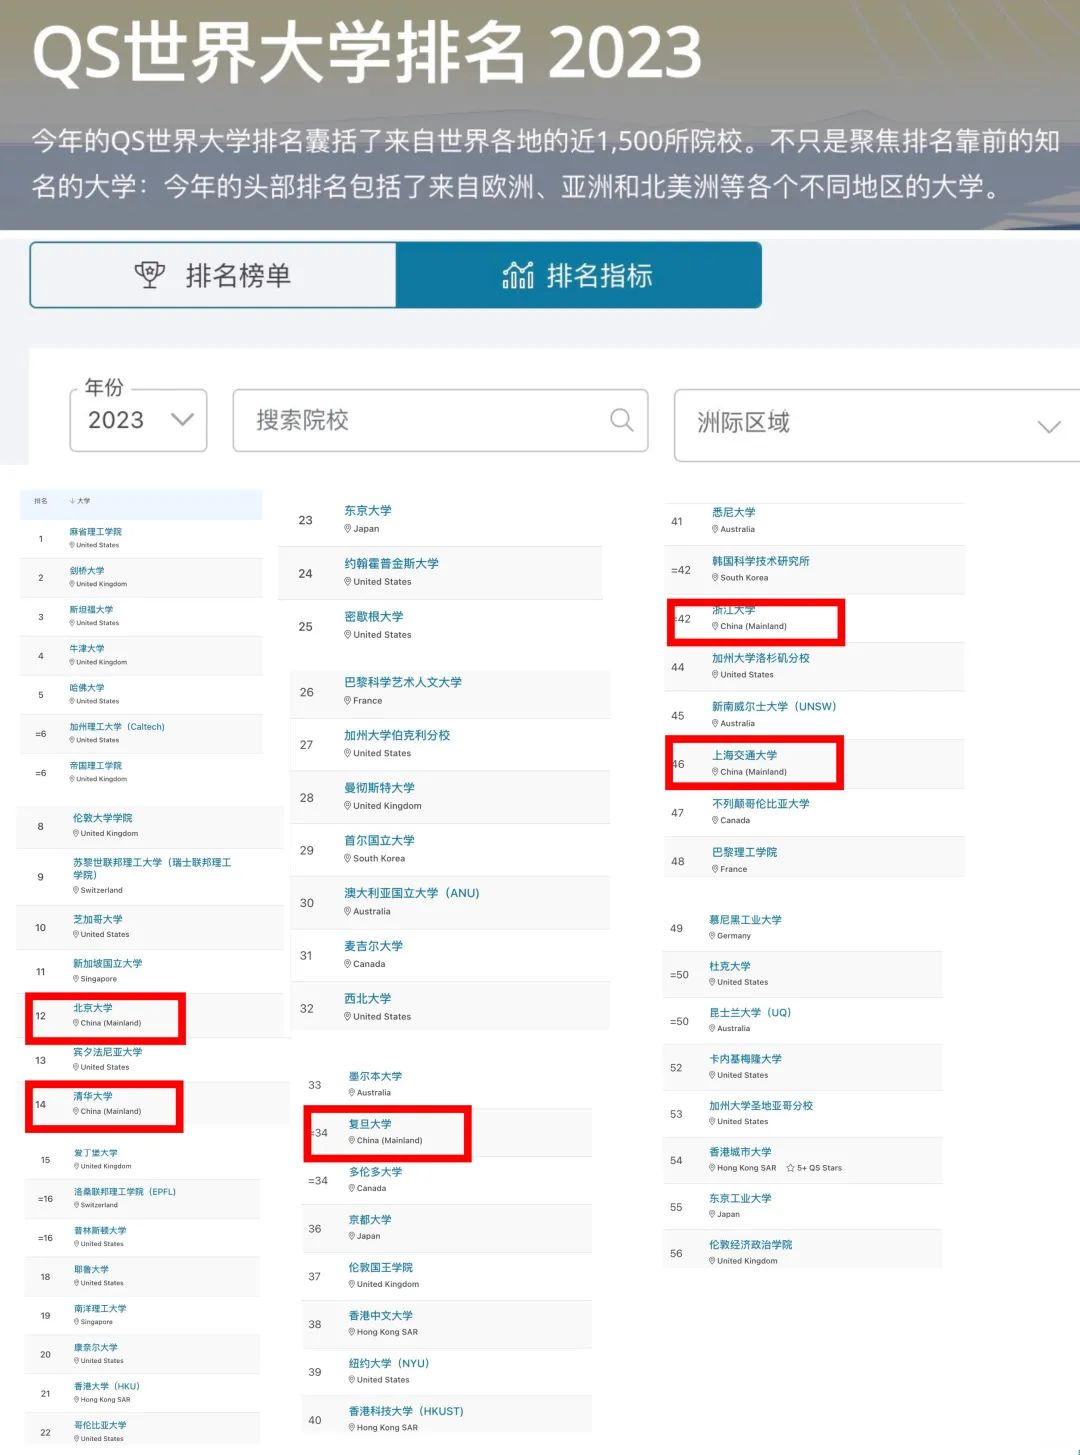The image size is (1080, 1455).
Task: Open 香港大学 (HKU) link
Action: (x=107, y=1387)
